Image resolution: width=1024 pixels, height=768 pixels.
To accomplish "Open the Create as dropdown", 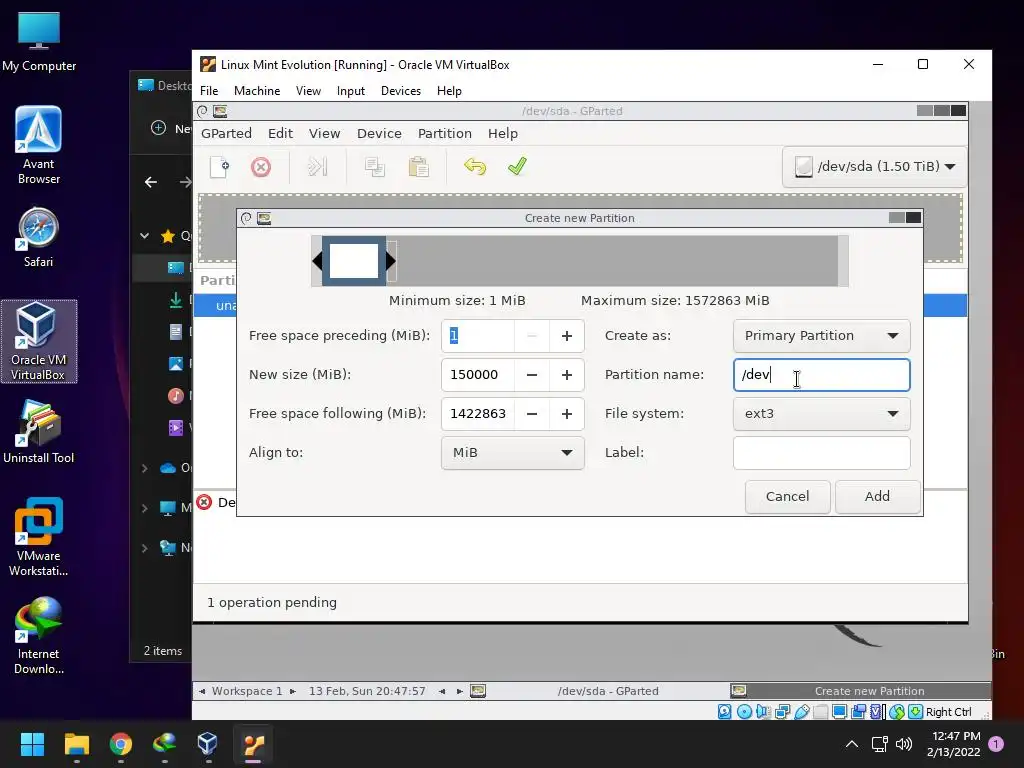I will (x=822, y=336).
